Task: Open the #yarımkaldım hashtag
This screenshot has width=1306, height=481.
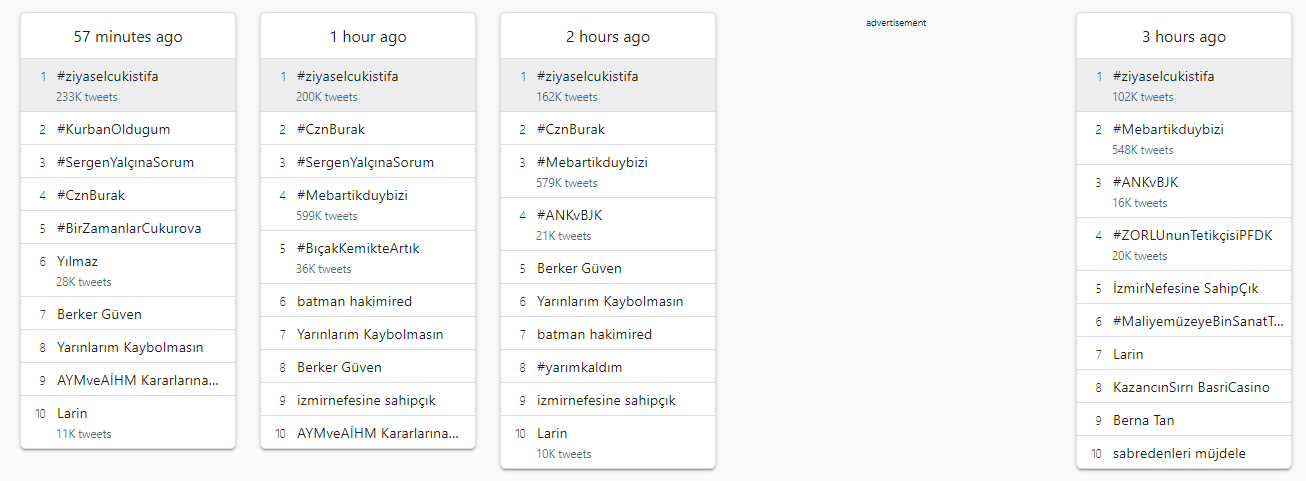Action: (x=580, y=367)
